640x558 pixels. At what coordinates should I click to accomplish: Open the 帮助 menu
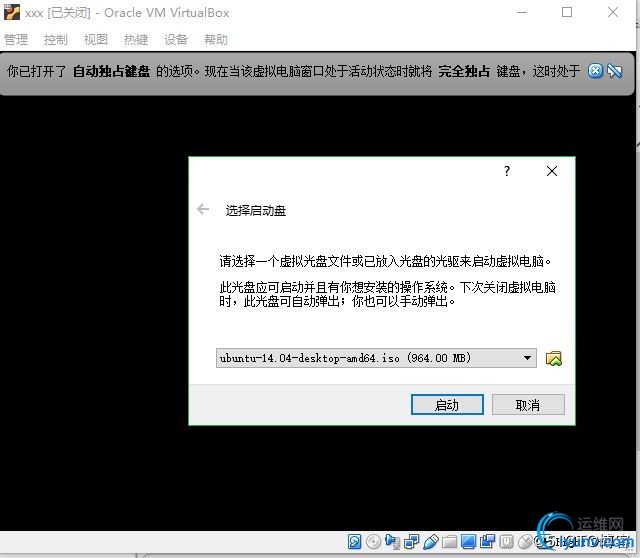(216, 39)
